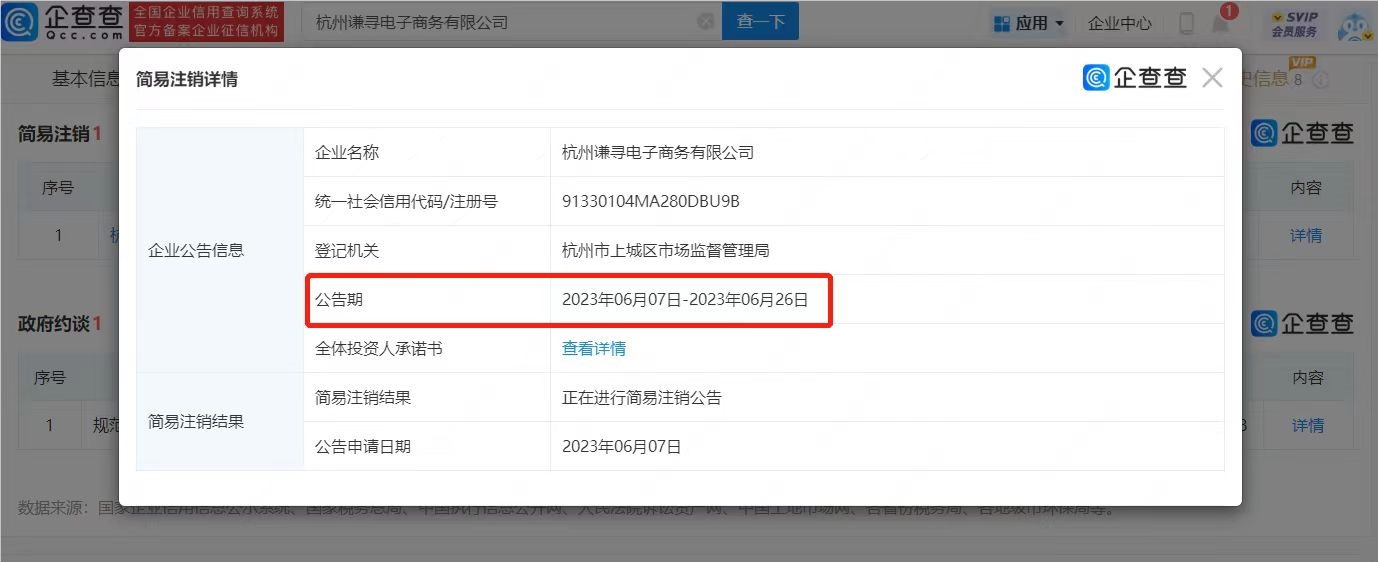The height and width of the screenshot is (562, 1378).
Task: Switch to the 基本信息 tab
Action: pos(86,79)
